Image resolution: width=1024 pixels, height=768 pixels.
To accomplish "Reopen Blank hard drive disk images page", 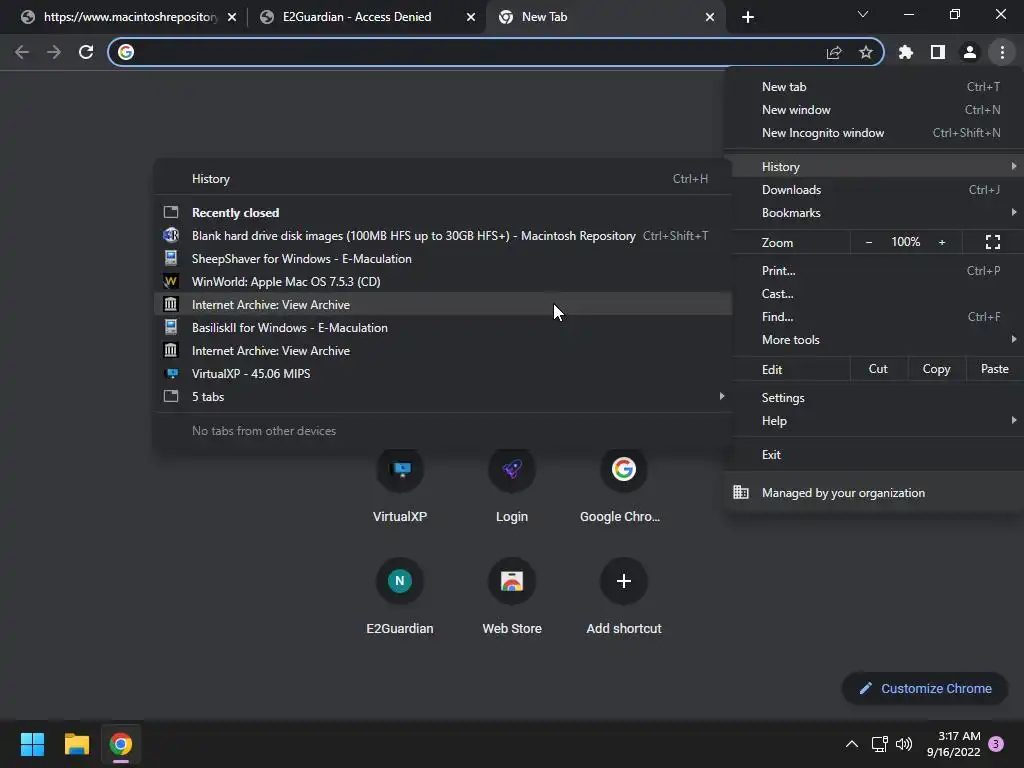I will point(443,236).
